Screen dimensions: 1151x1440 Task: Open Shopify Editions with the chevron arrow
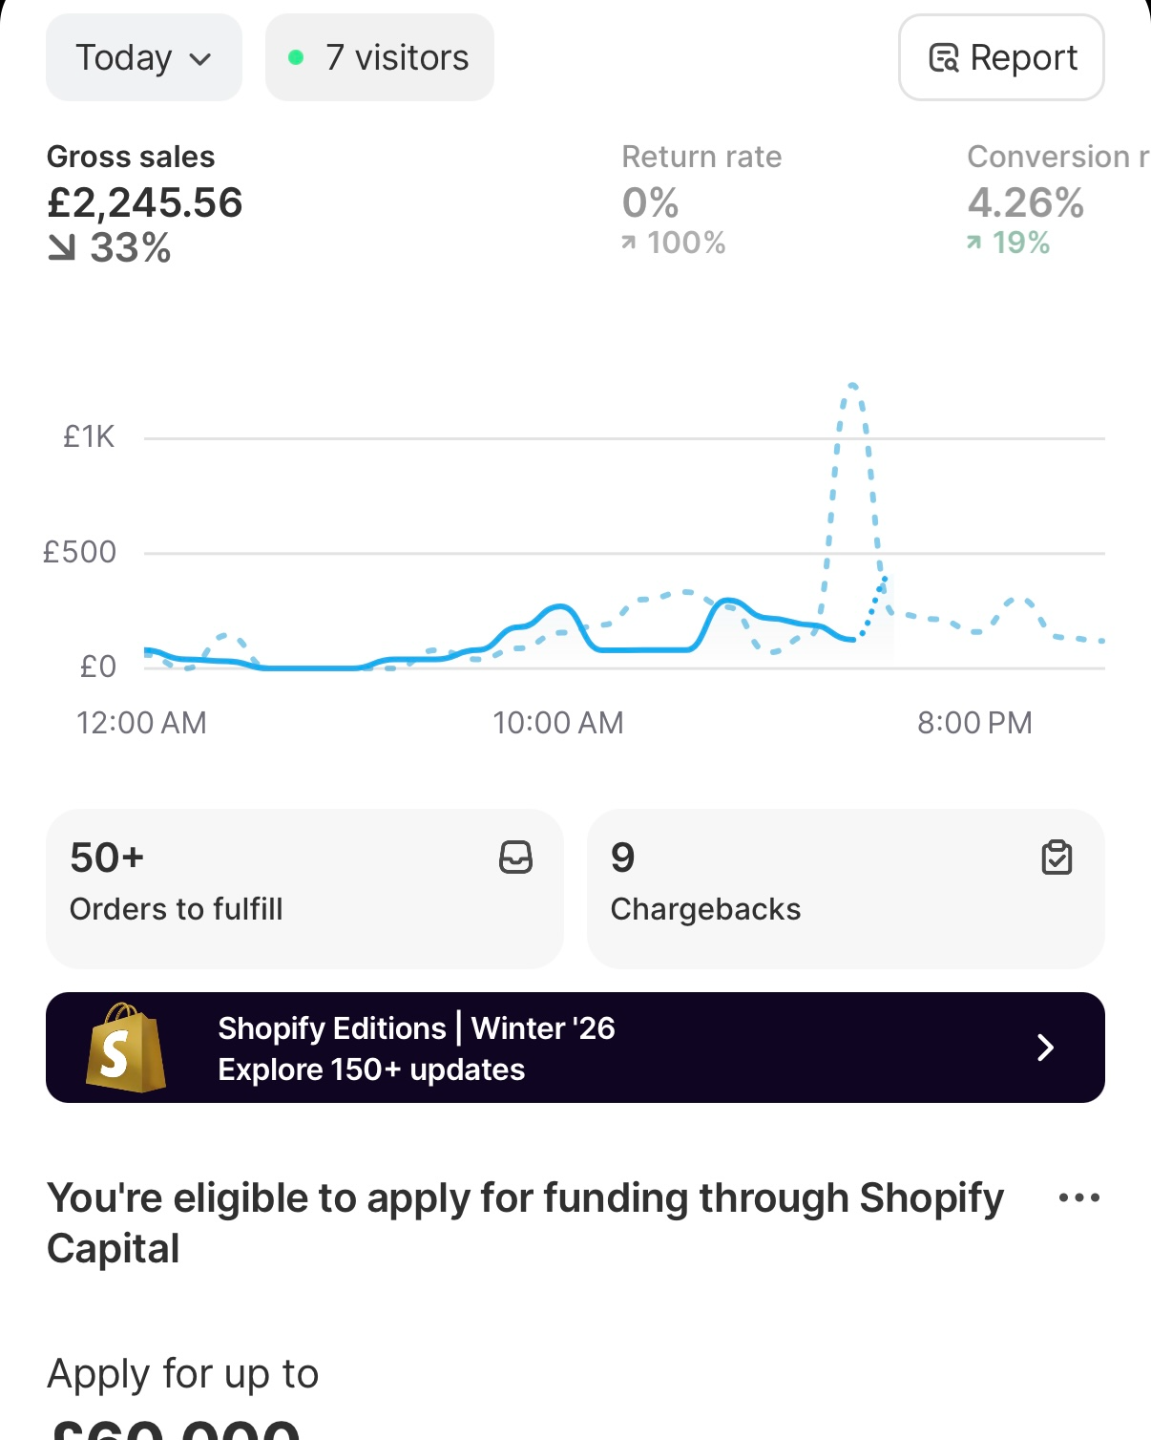pyautogui.click(x=1045, y=1048)
